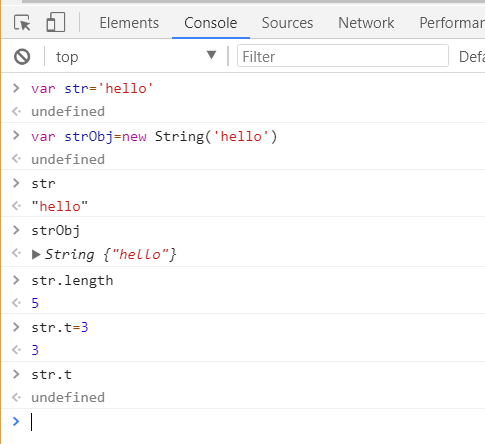Expand the String {"hello"} object
This screenshot has width=485, height=444.
click(36, 255)
